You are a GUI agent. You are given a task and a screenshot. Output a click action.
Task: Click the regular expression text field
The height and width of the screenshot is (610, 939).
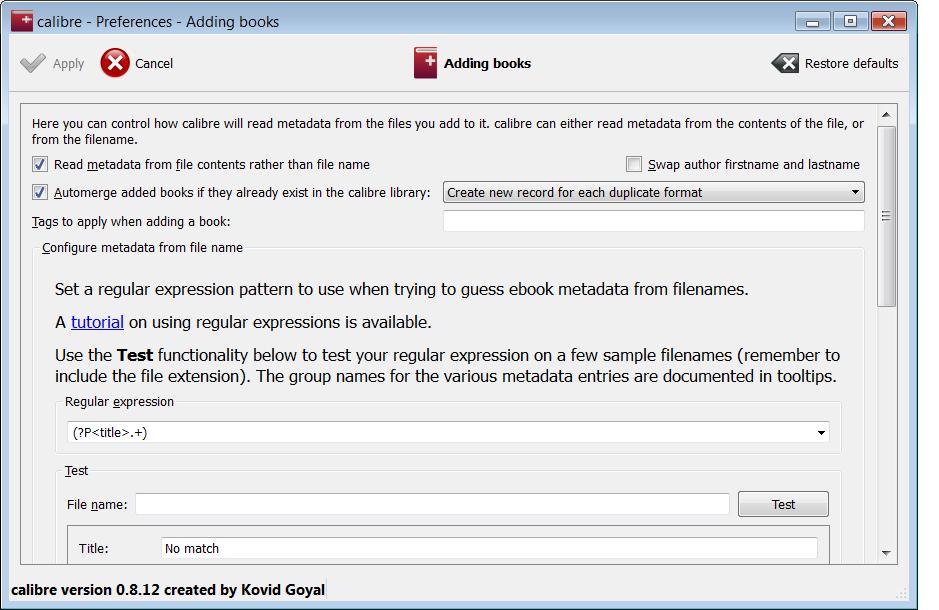click(x=440, y=433)
